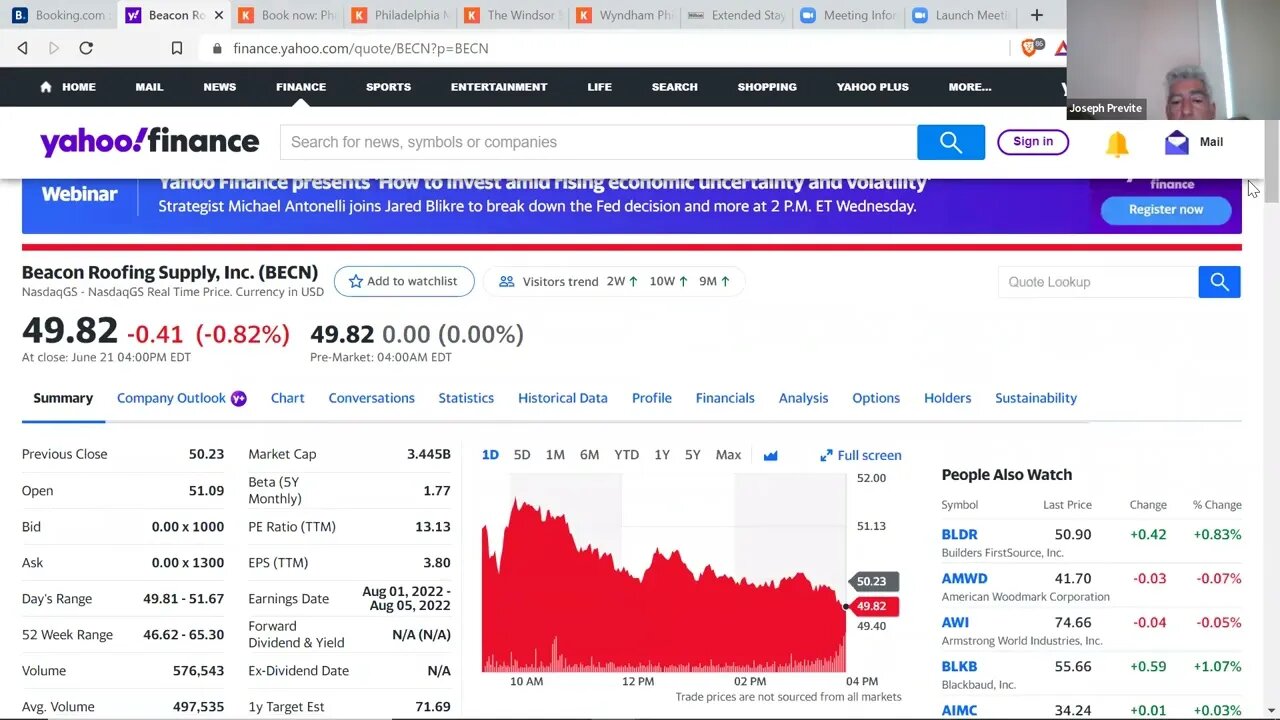The image size is (1280, 720).
Task: Open MAIL in top navigation
Action: (149, 87)
